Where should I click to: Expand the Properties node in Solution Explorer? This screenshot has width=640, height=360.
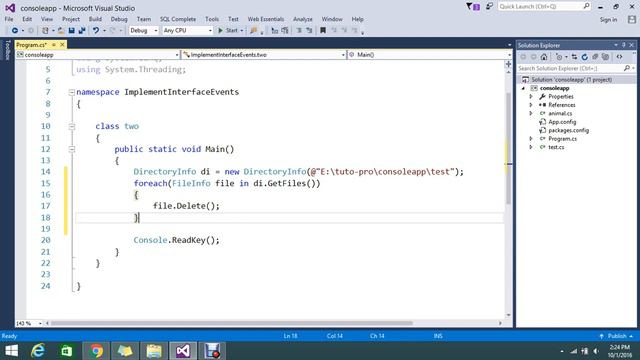531,97
